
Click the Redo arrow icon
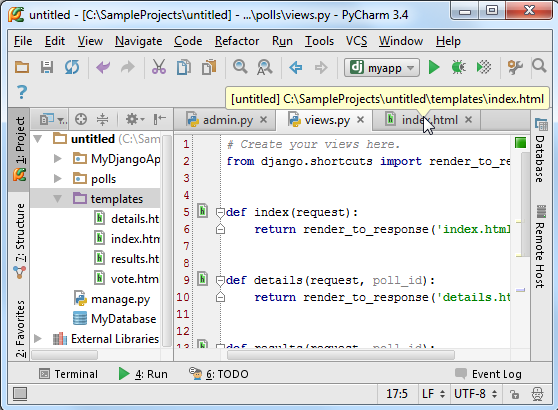(127, 67)
